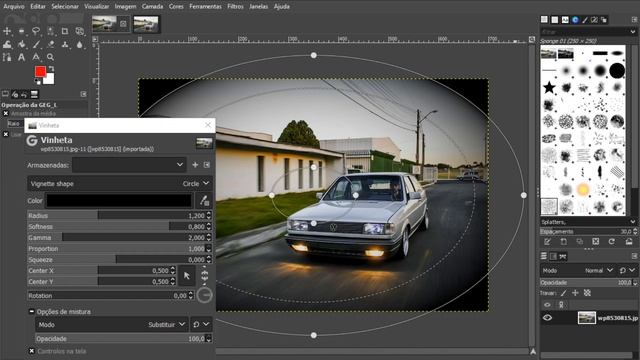
Task: Swap foreground and background colors
Action: [x=51, y=69]
